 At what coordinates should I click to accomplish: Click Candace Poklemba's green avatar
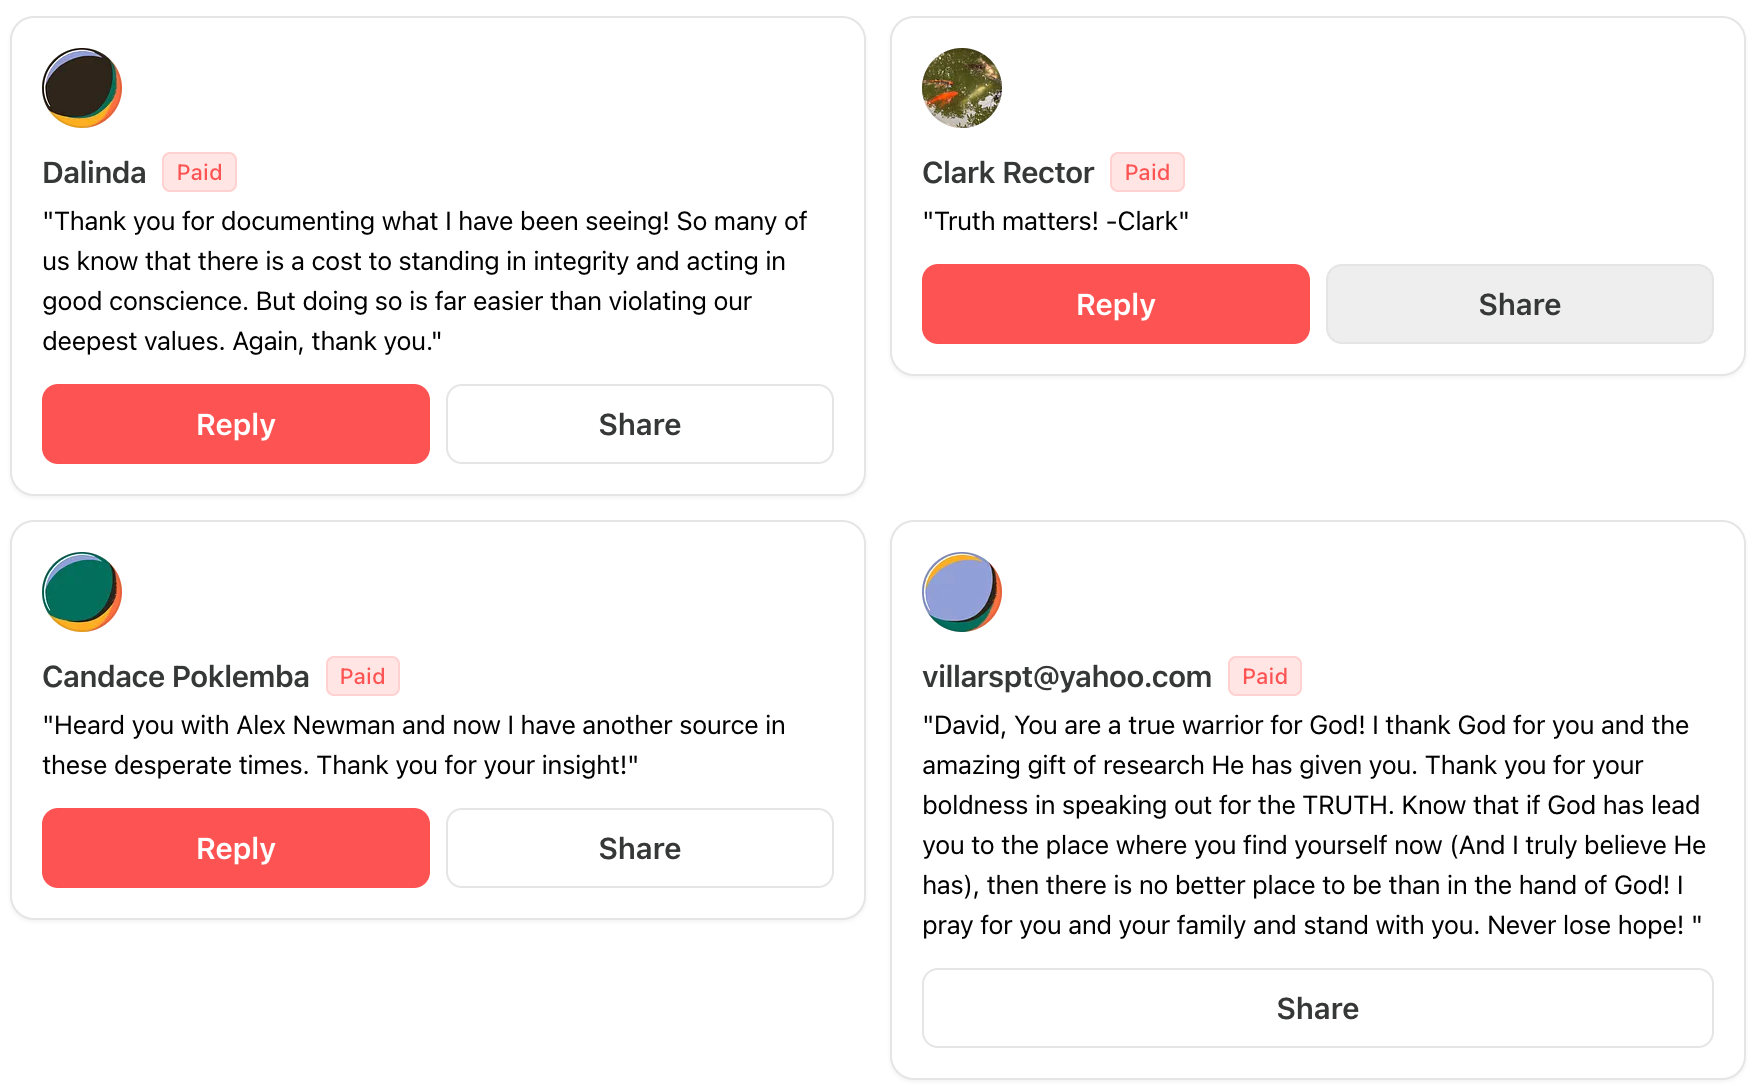point(82,592)
